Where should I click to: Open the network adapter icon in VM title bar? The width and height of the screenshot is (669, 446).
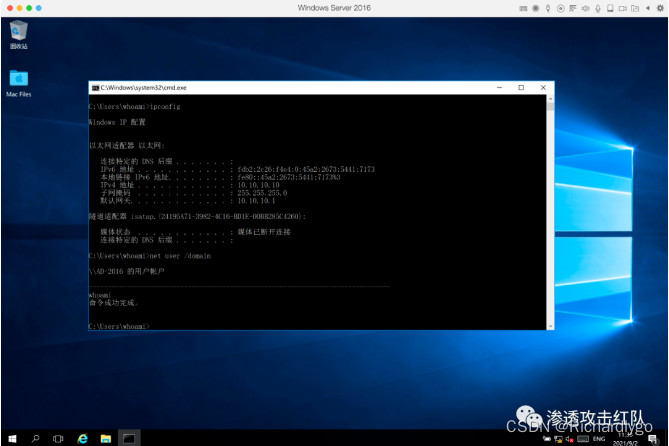573,8
